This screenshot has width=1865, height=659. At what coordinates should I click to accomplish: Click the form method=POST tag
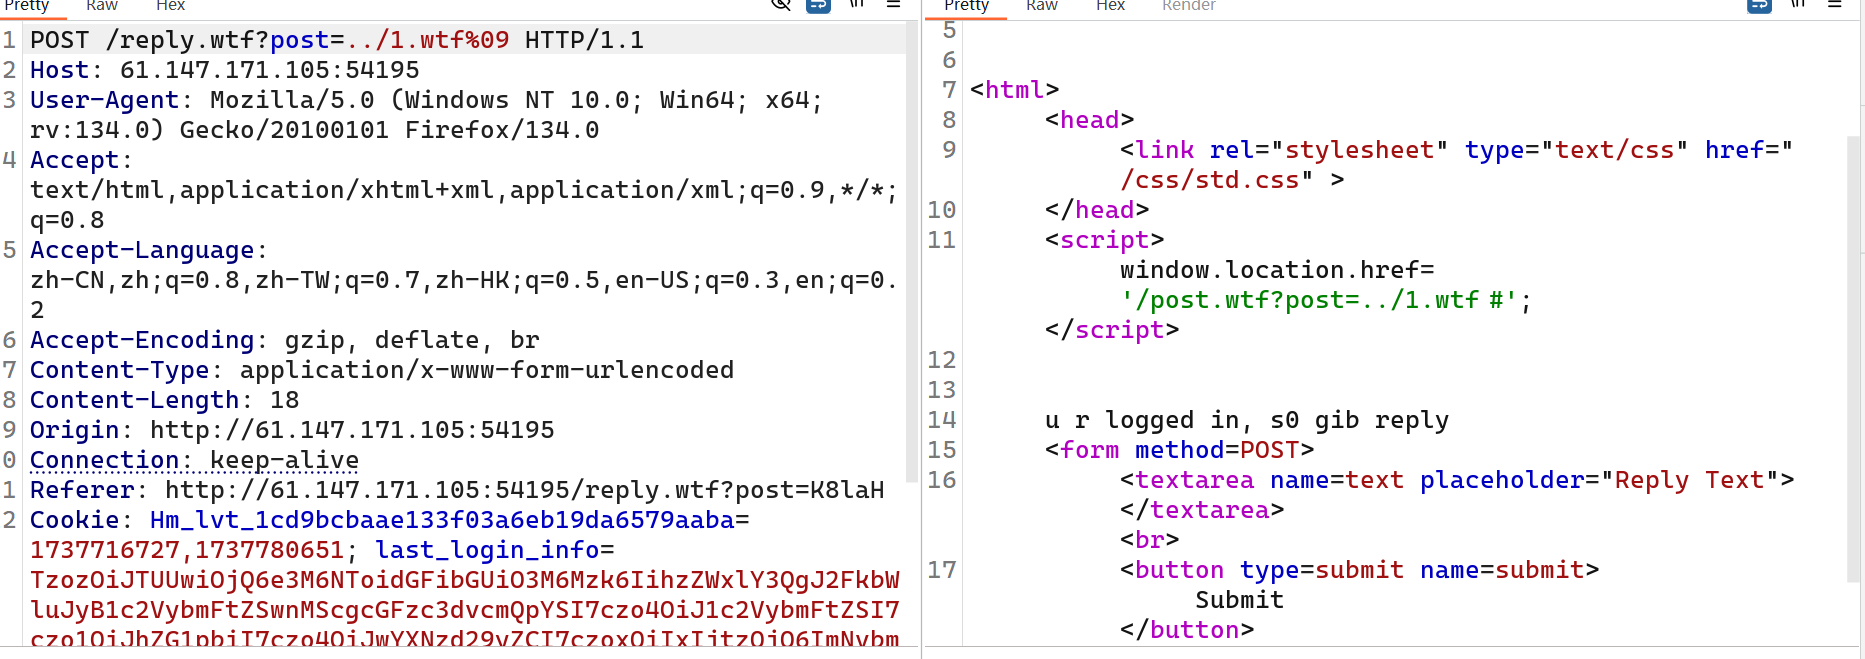pyautogui.click(x=1180, y=450)
